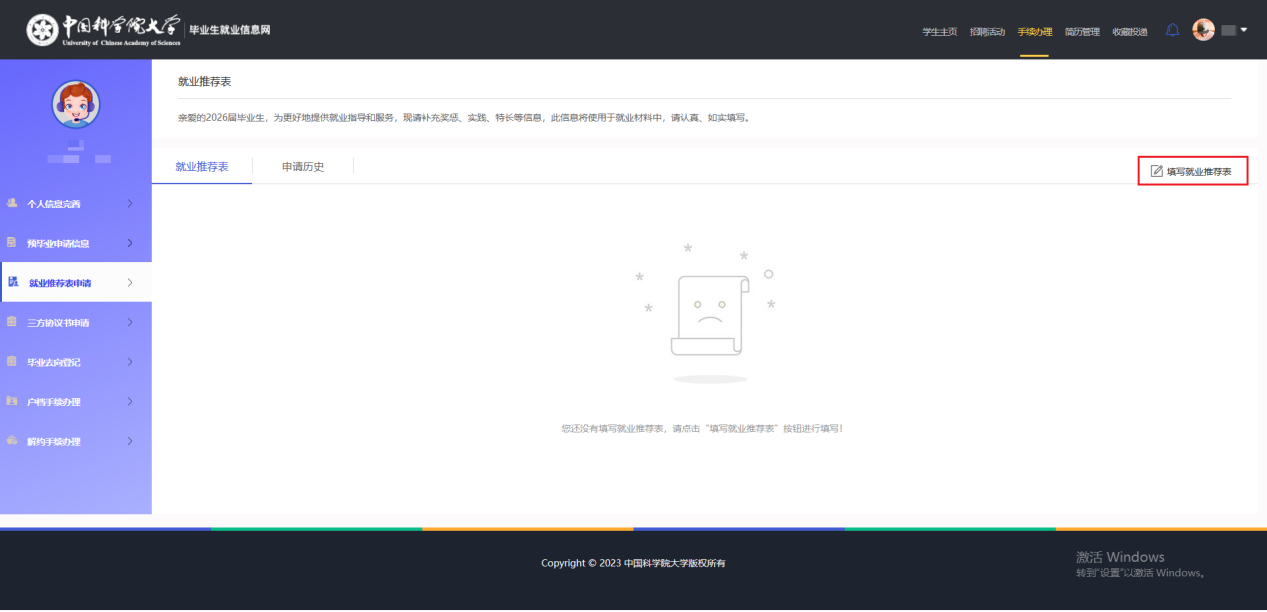Switch to the 申请历史 tab
1267x612 pixels.
click(x=303, y=167)
